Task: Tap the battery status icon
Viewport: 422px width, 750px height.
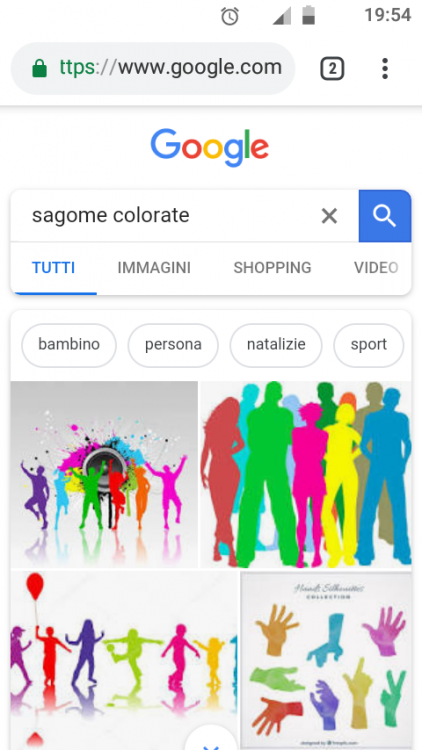Action: coord(309,15)
